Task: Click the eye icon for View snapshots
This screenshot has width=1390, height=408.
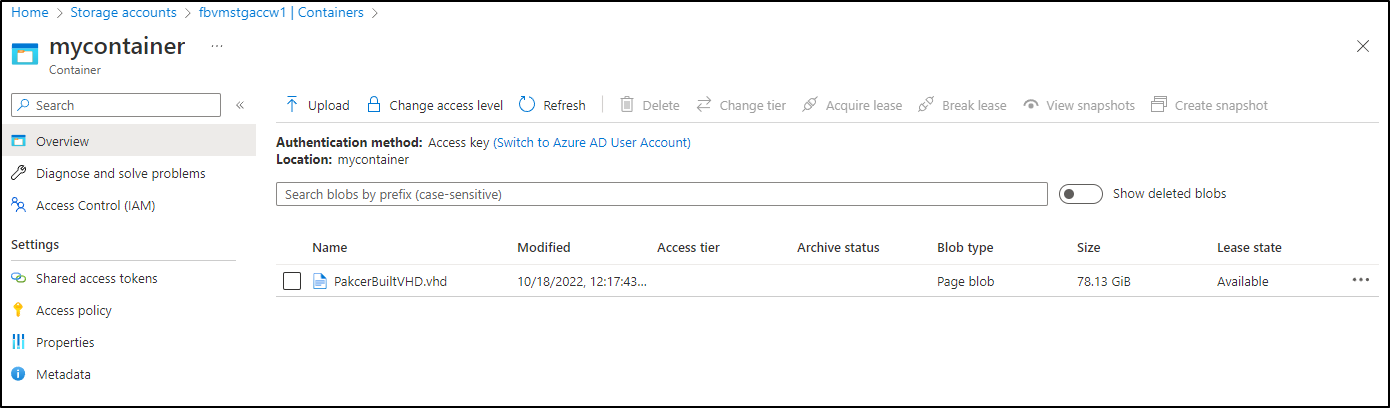Action: 1031,105
